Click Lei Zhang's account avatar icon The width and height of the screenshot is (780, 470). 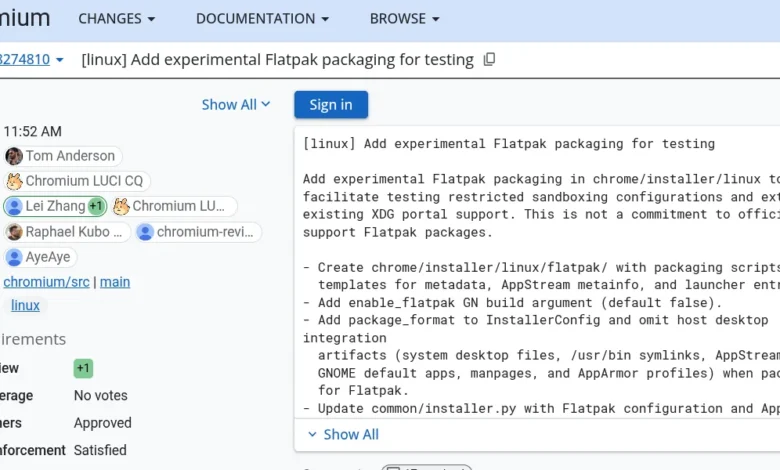click(14, 206)
